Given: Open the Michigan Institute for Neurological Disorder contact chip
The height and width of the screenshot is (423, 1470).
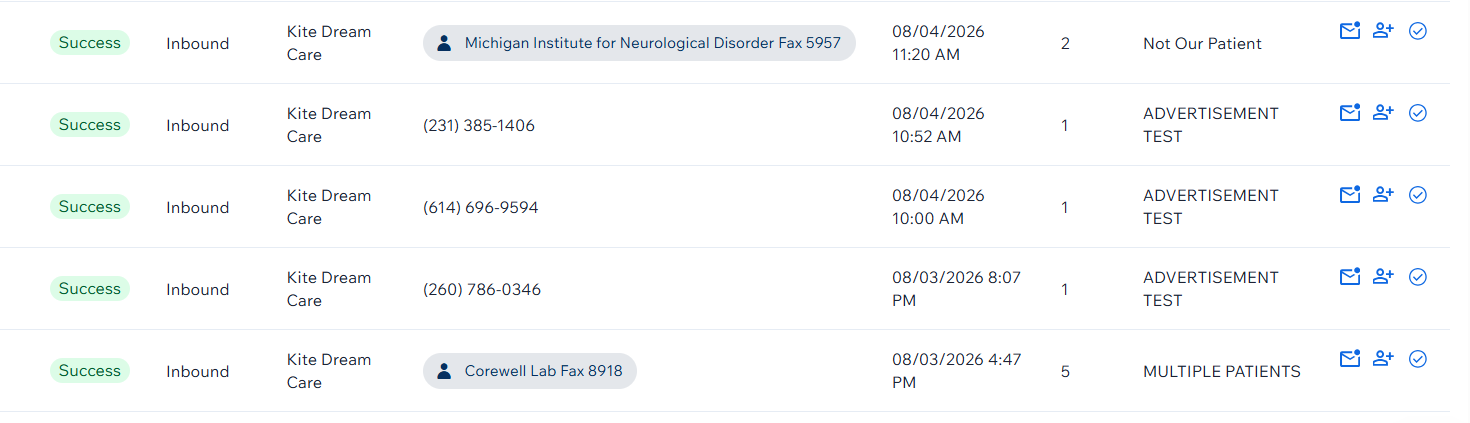Looking at the screenshot, I should coord(639,43).
